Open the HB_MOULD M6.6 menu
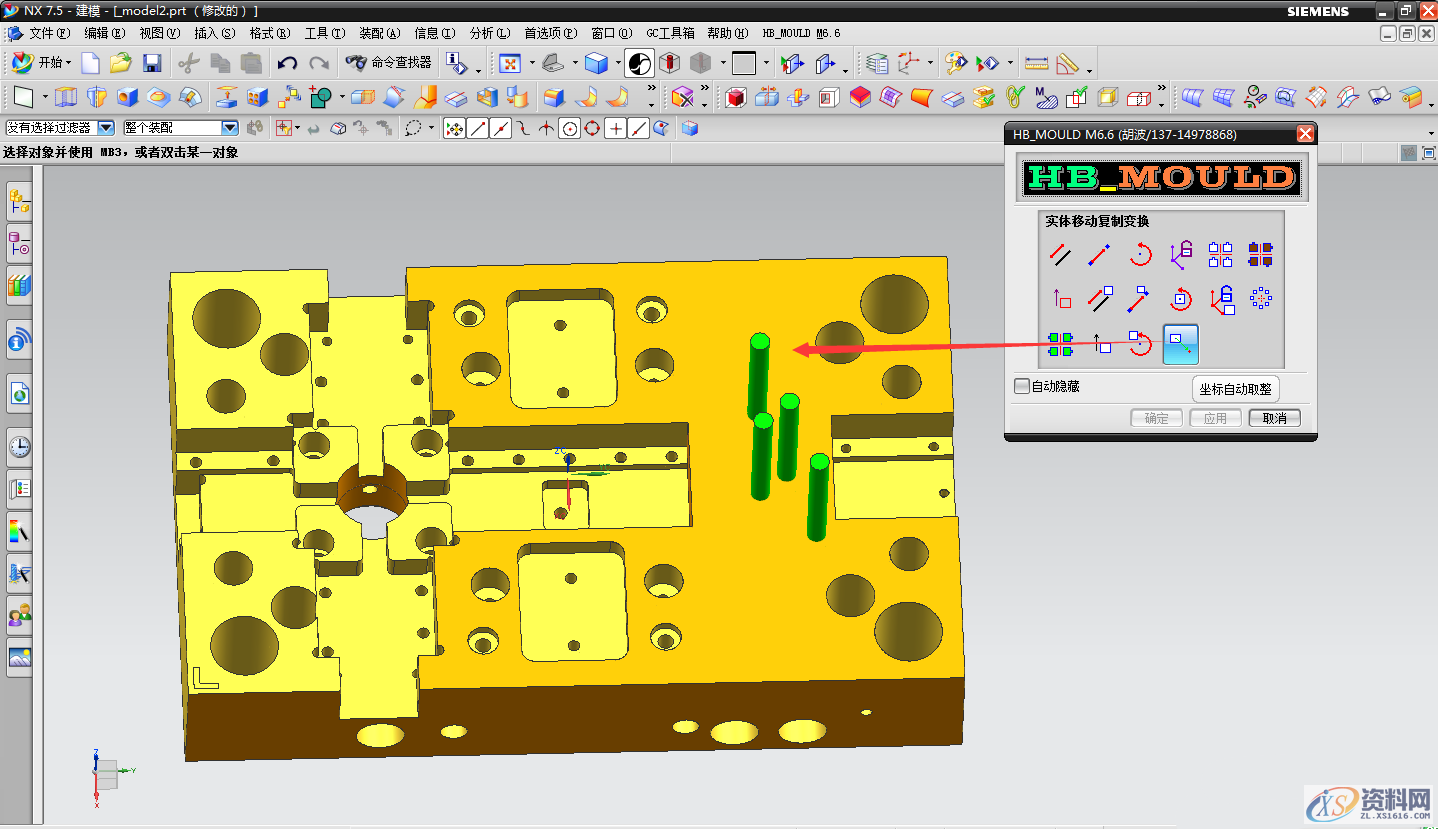The height and width of the screenshot is (829, 1438). tap(801, 33)
